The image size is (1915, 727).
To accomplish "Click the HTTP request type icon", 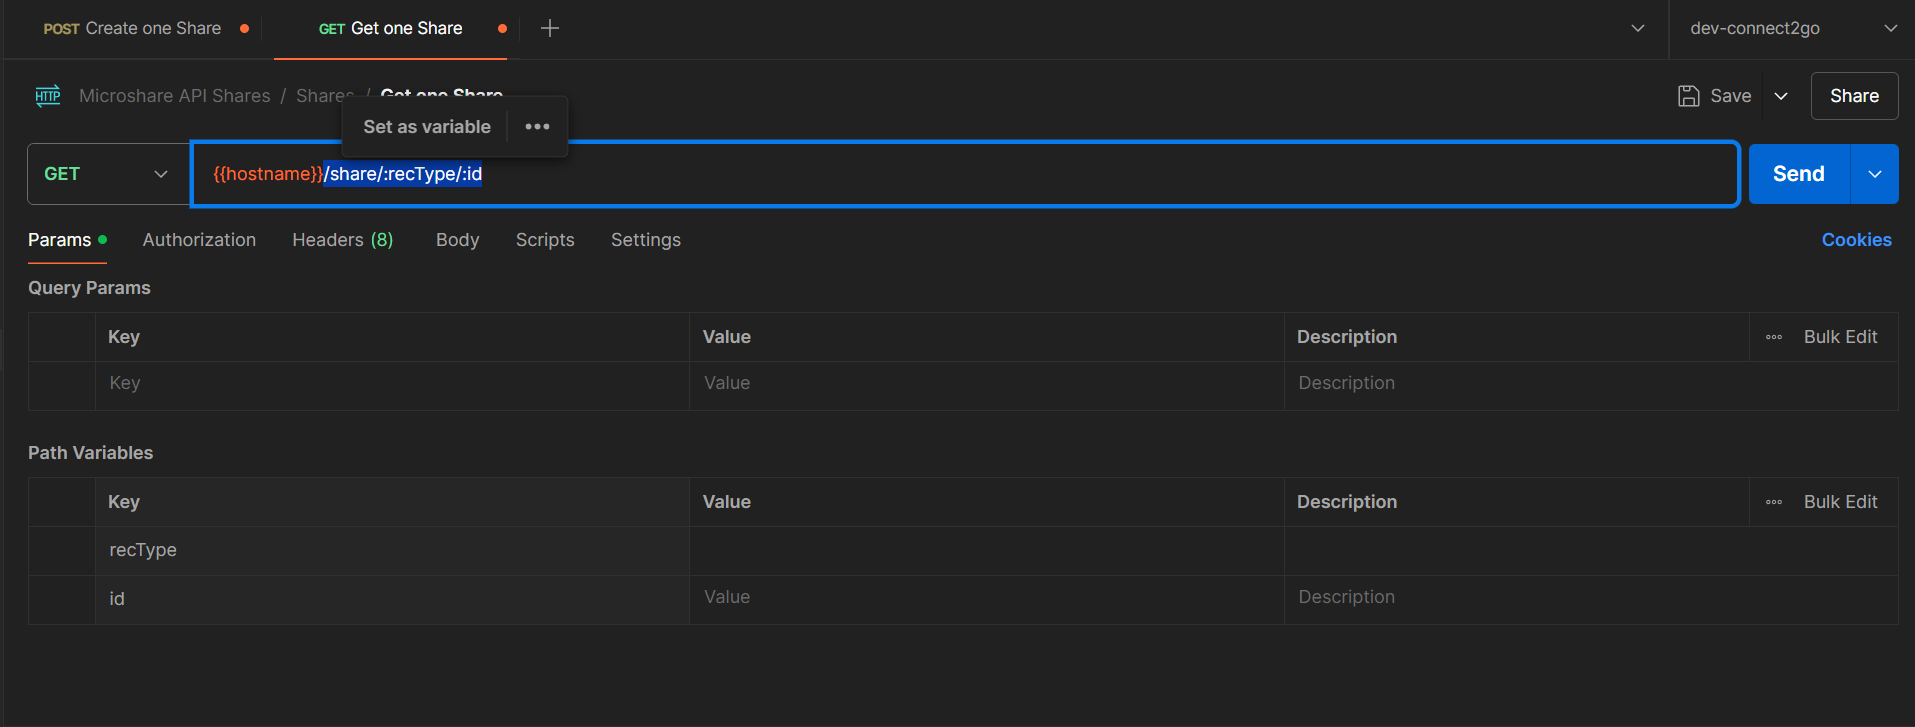I will click(48, 96).
